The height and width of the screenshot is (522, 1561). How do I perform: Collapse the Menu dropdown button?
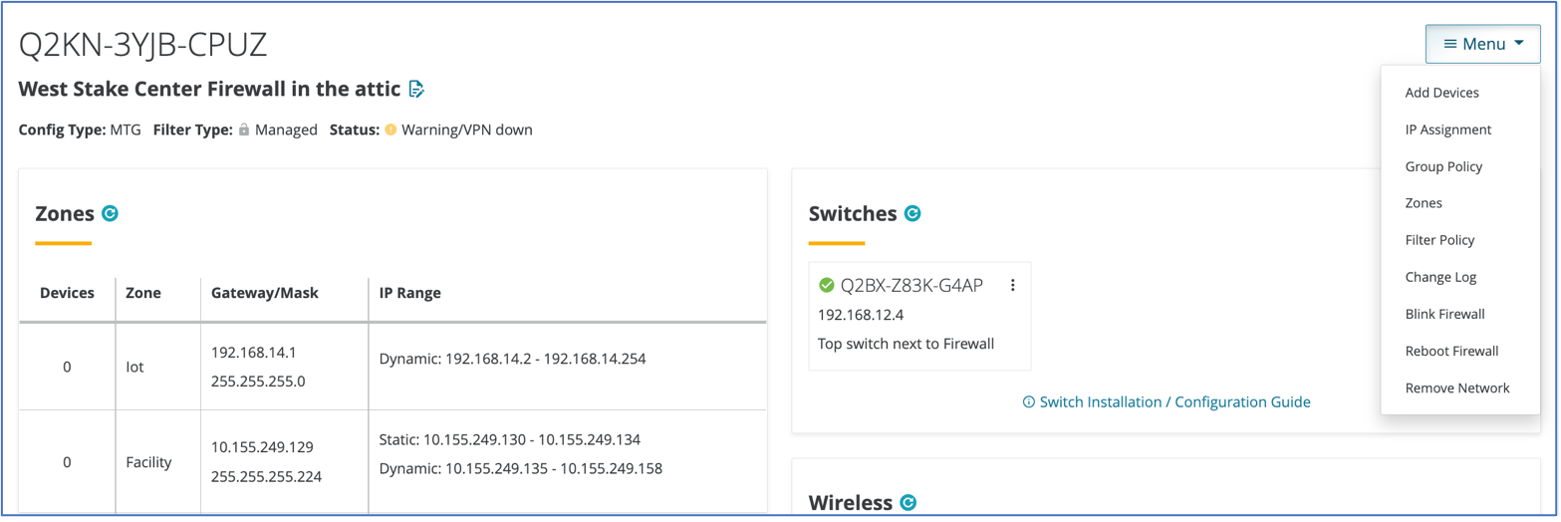click(1483, 44)
